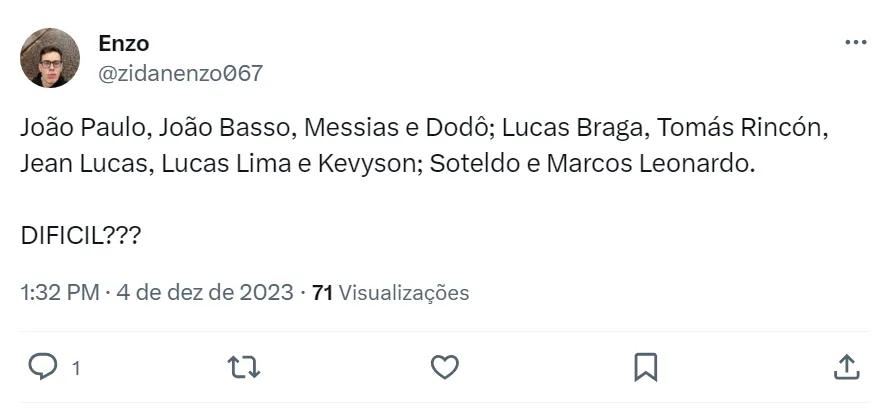Click the @zidanenzo067 handle

click(x=180, y=73)
